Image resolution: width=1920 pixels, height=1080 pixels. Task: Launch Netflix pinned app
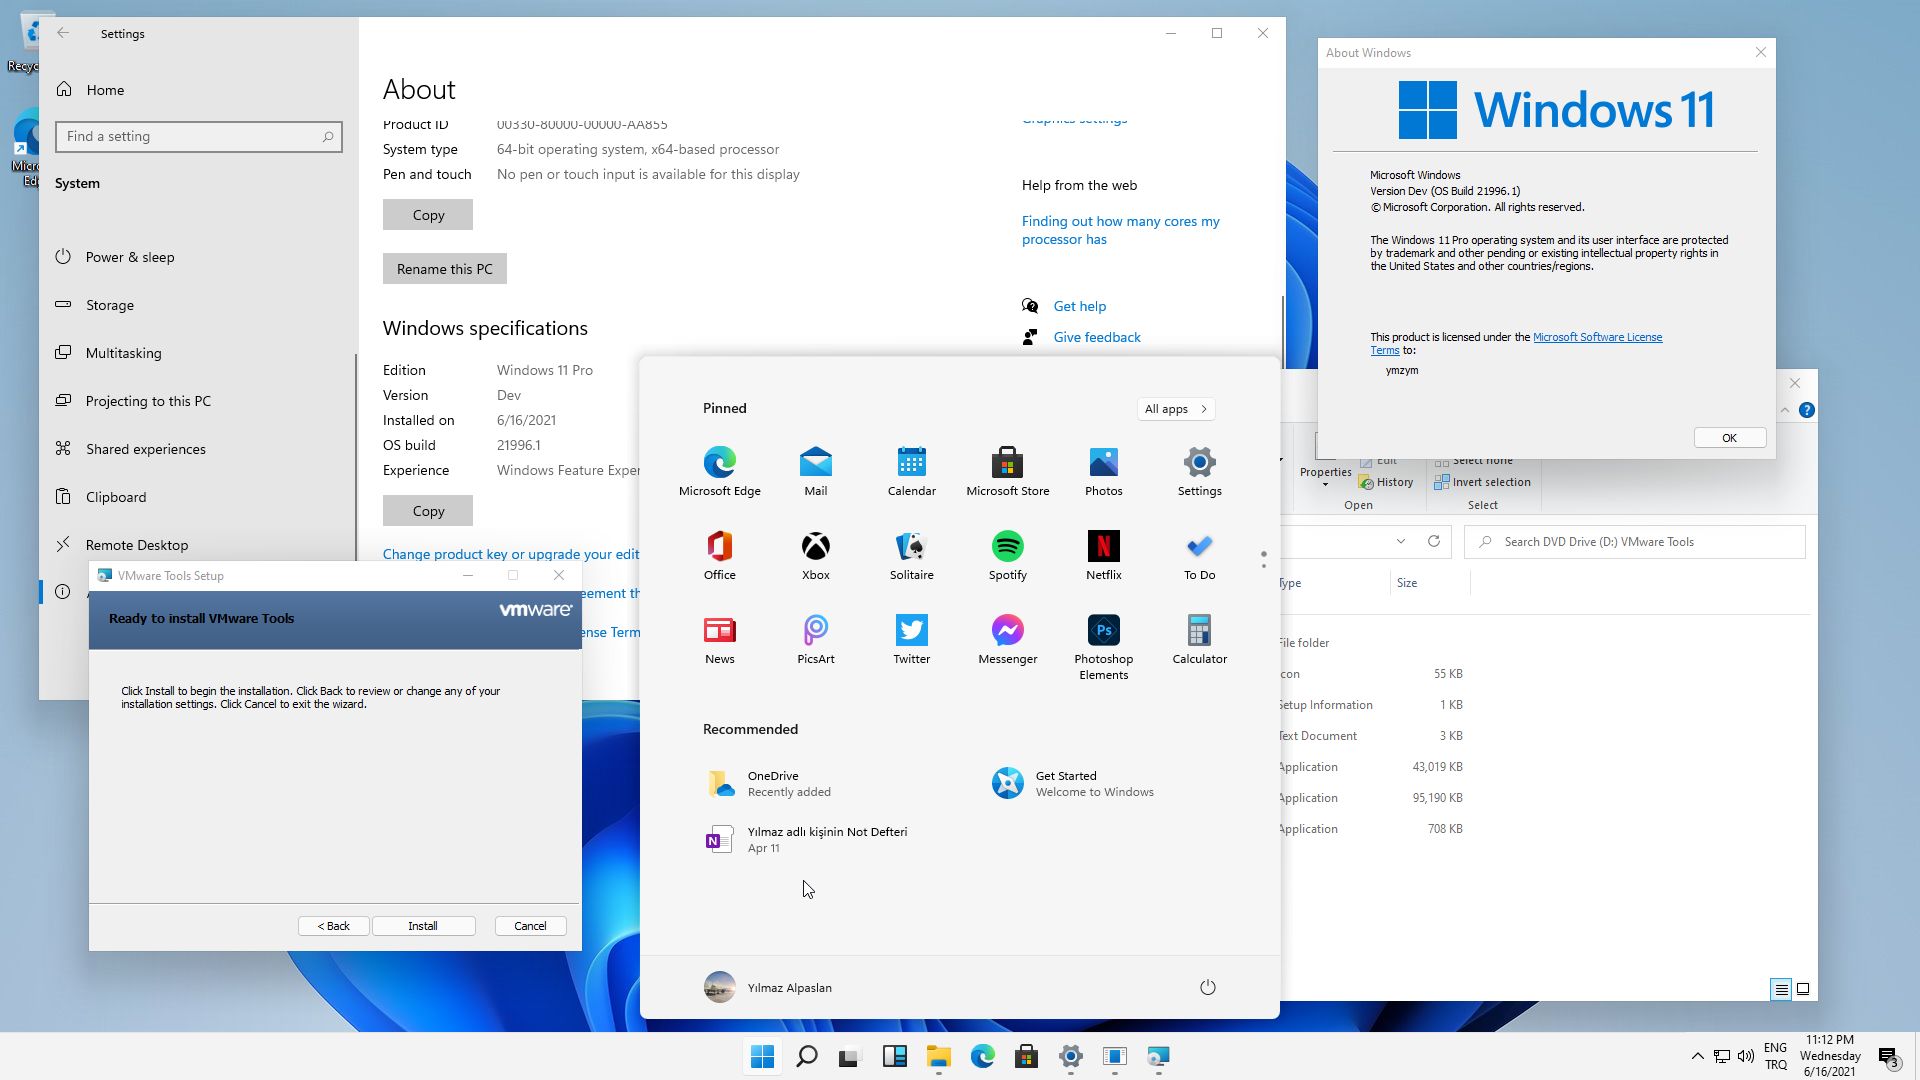(1103, 553)
